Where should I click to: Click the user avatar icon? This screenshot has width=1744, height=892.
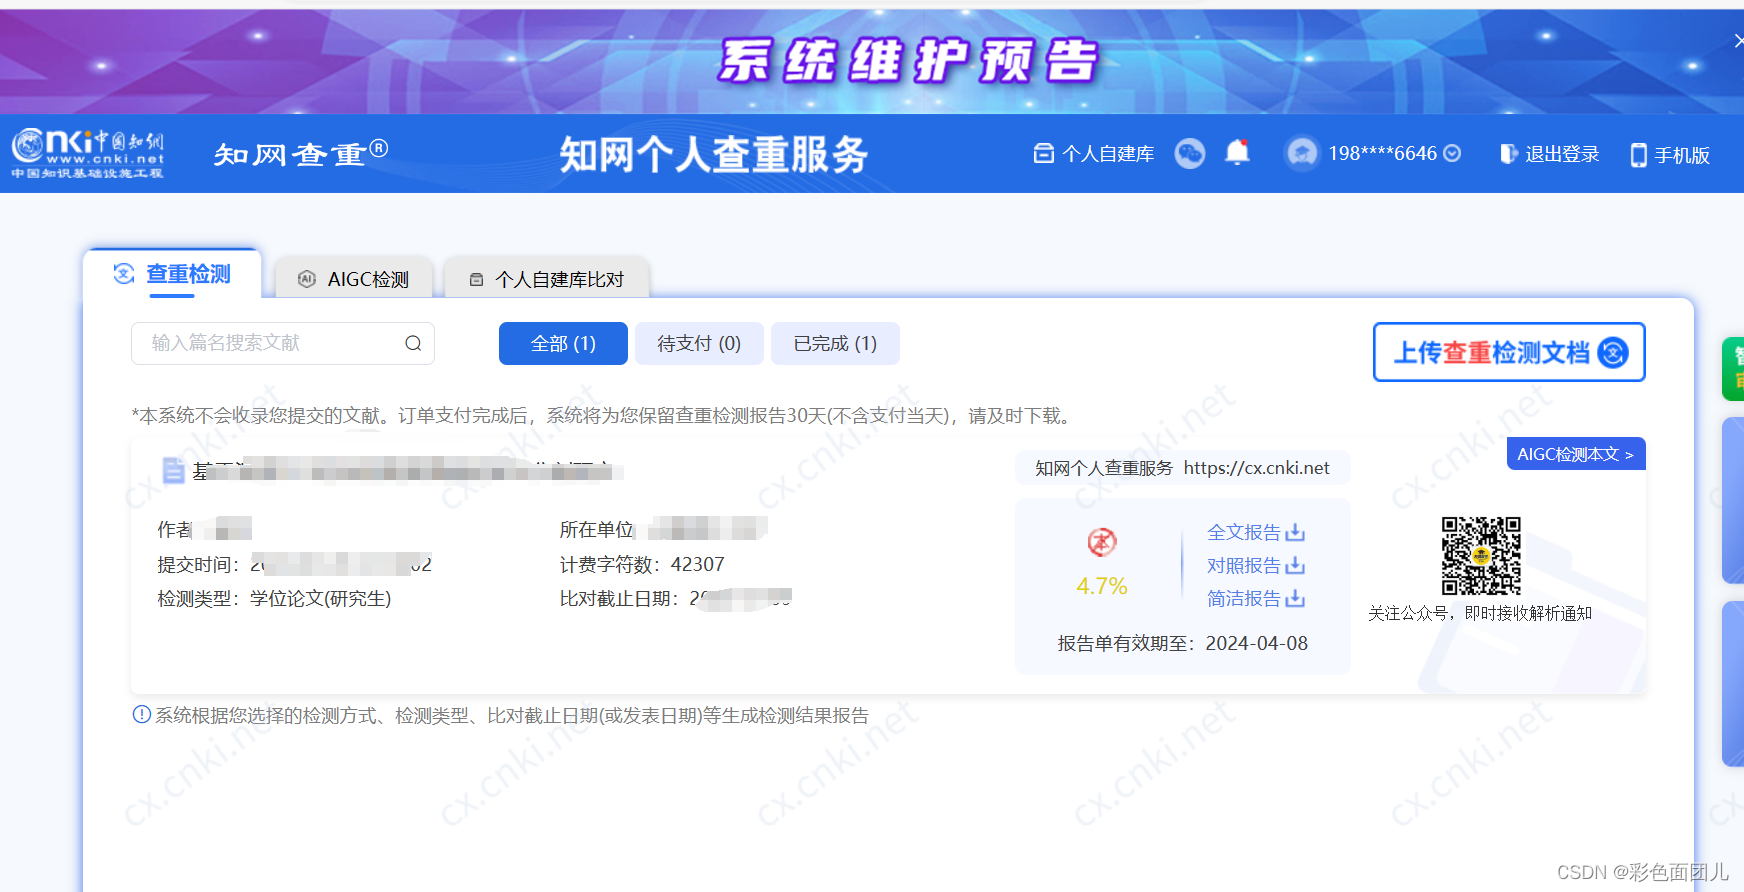coord(1302,153)
